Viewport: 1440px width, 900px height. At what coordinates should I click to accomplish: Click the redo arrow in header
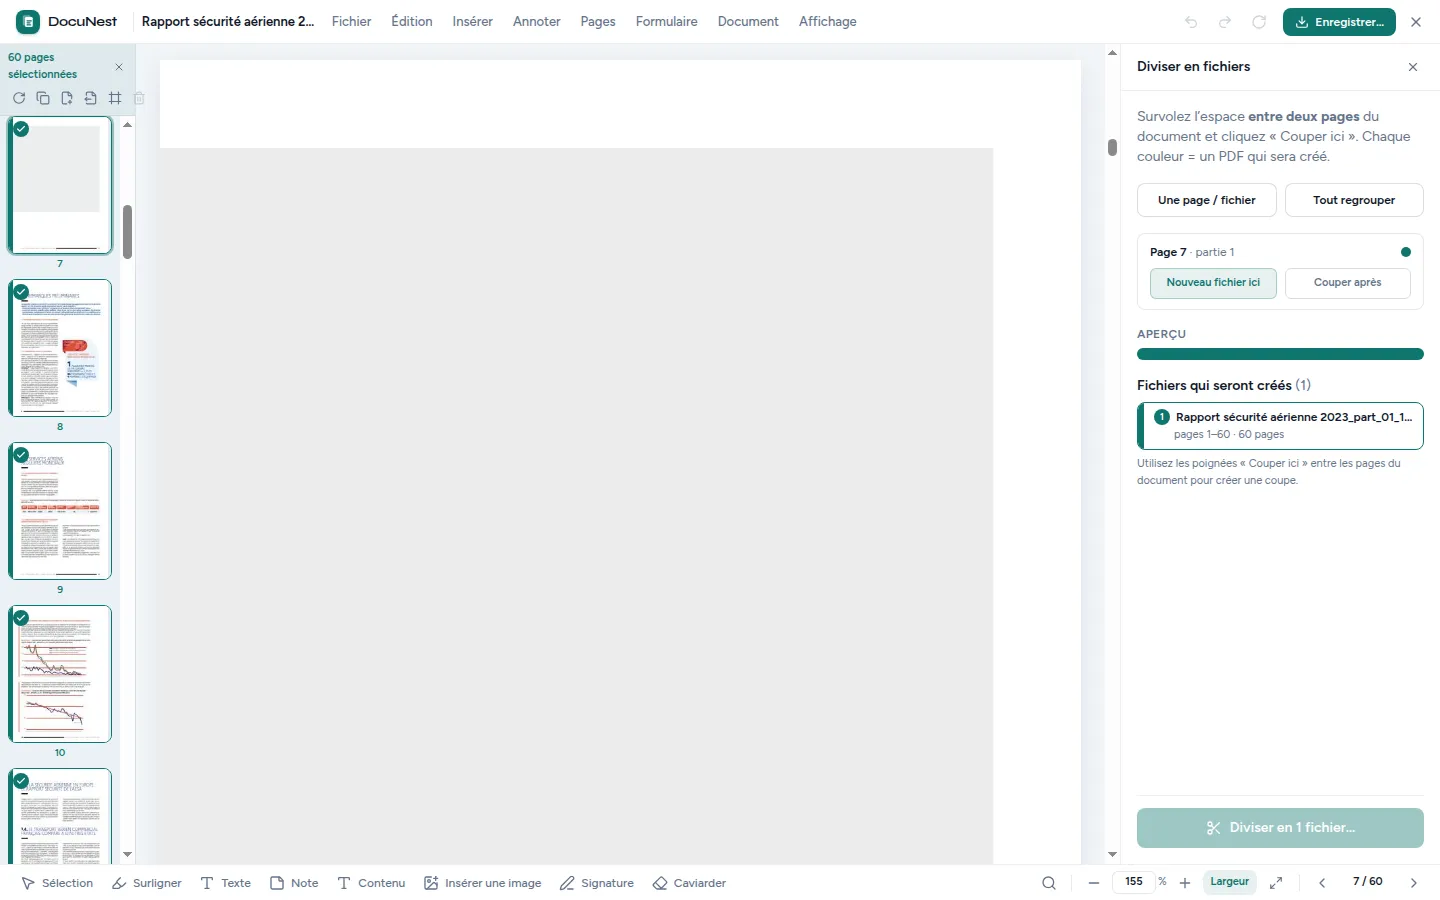coord(1225,22)
